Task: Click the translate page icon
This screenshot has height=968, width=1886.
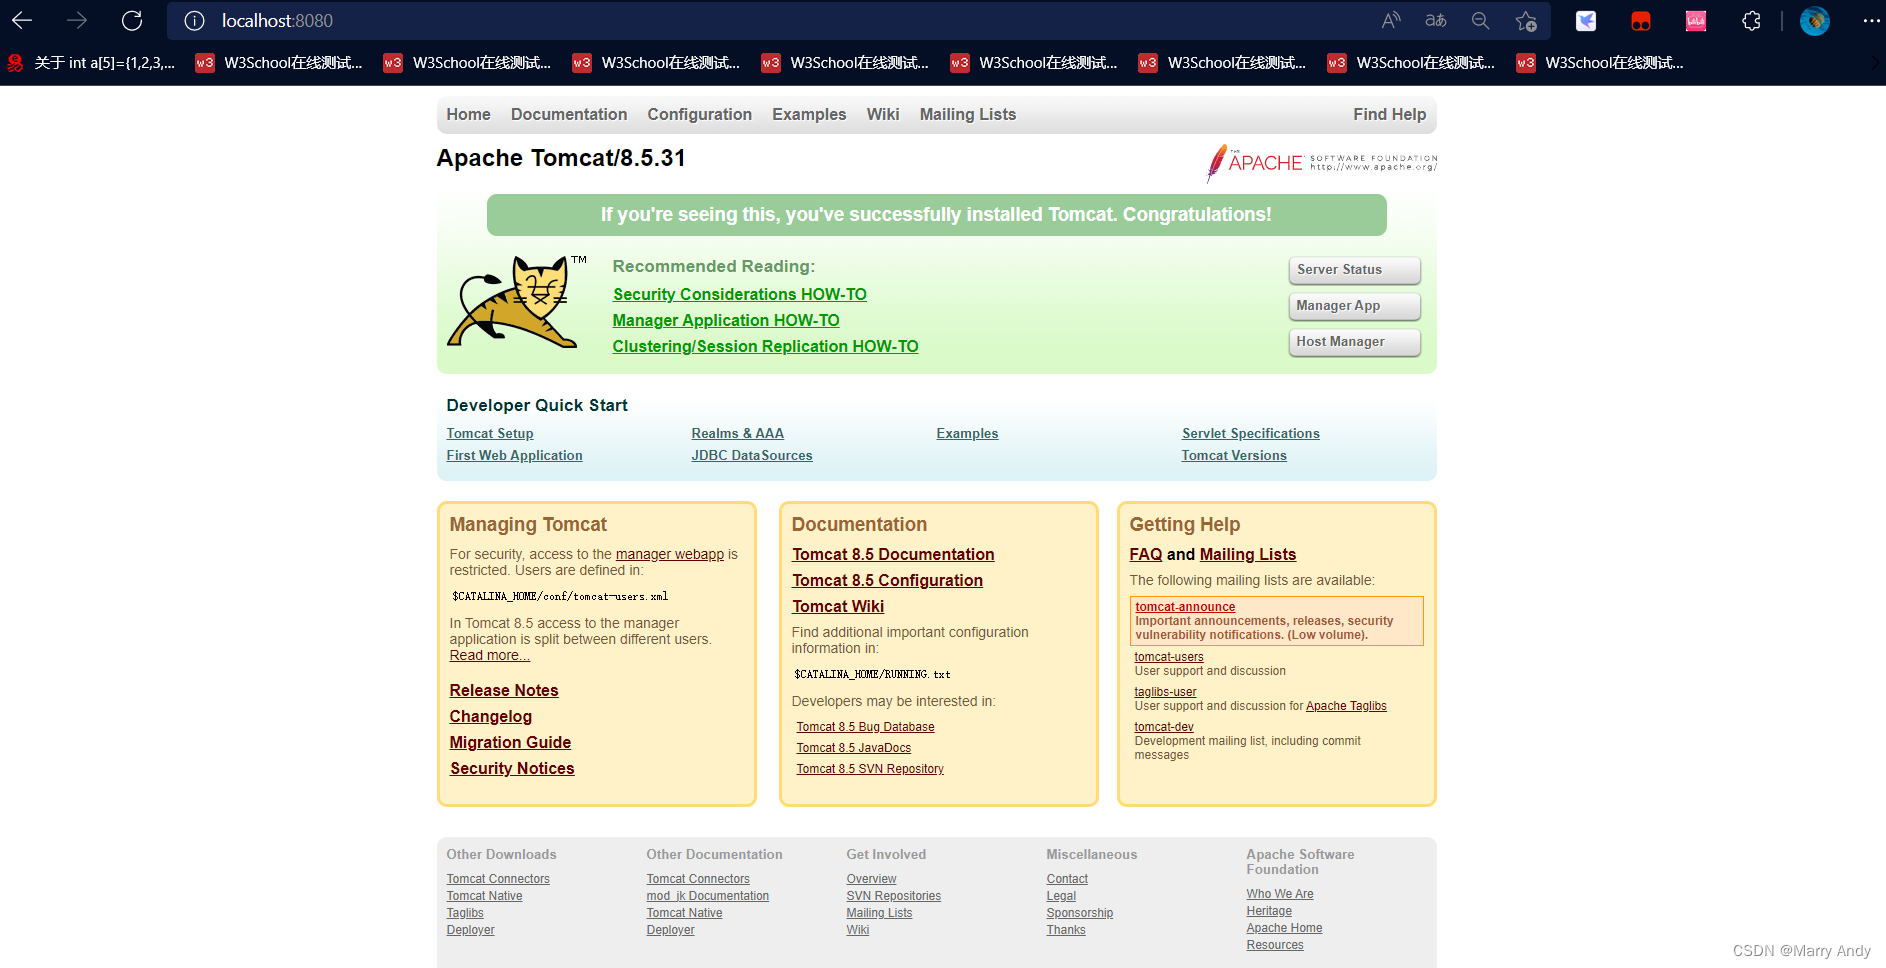Action: click(x=1436, y=20)
